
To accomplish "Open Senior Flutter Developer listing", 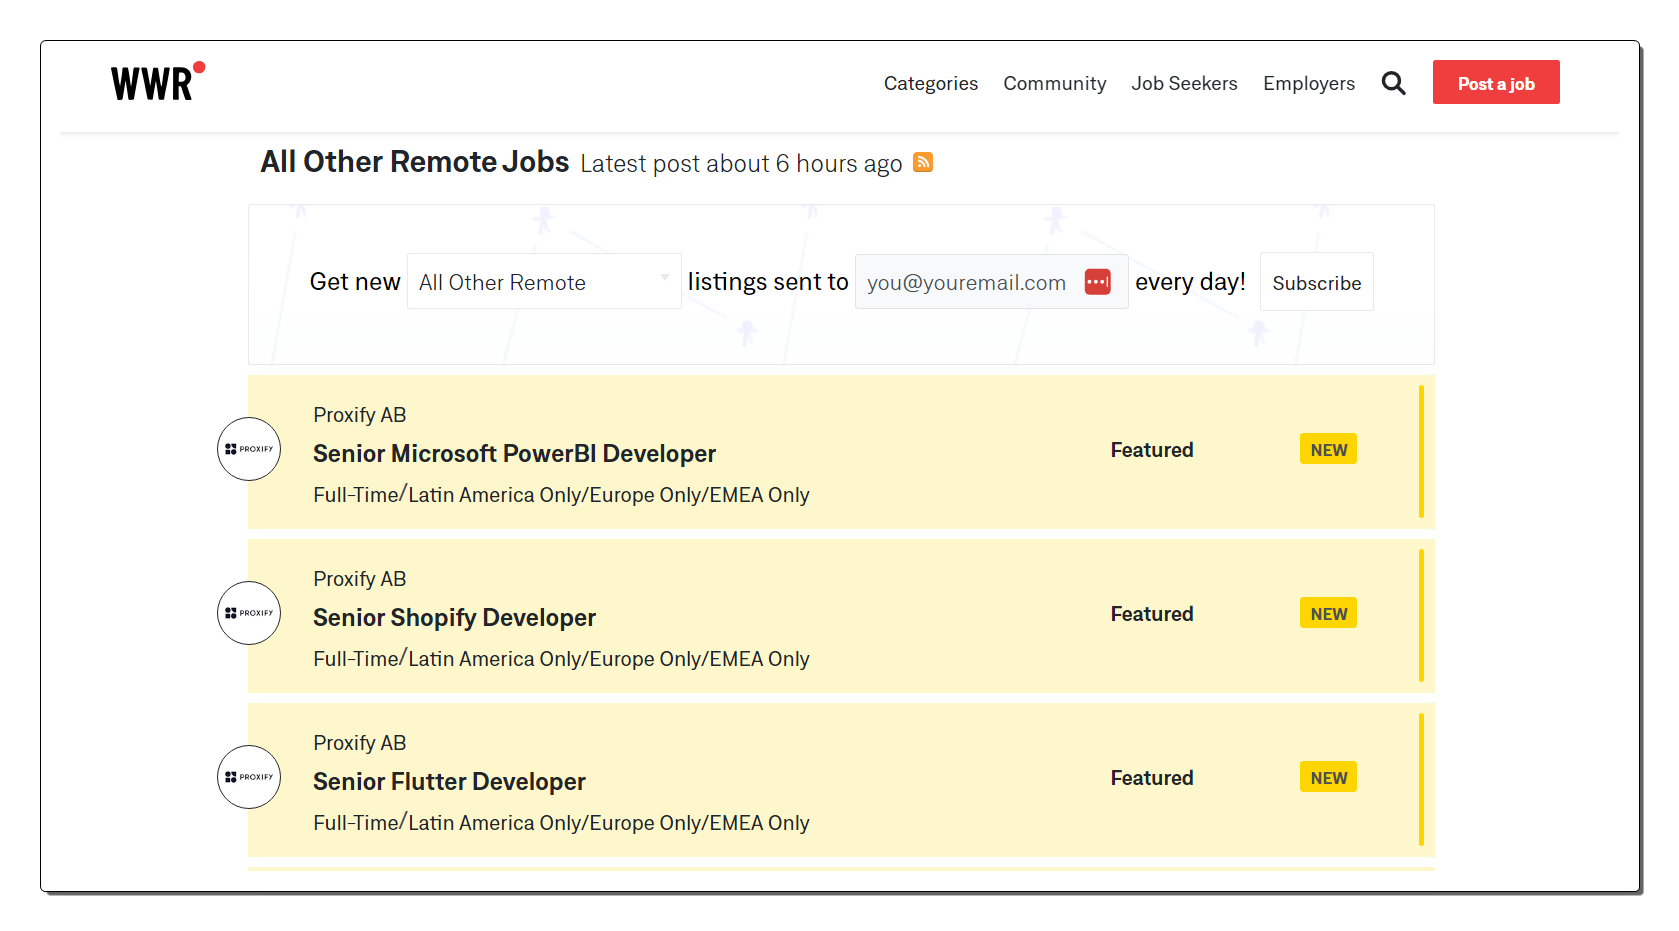I will click(449, 781).
